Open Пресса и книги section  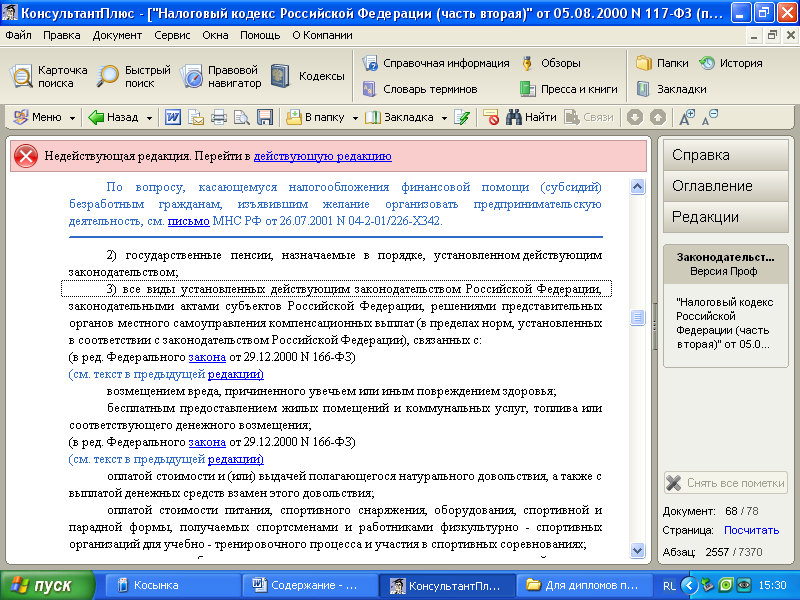[x=568, y=89]
